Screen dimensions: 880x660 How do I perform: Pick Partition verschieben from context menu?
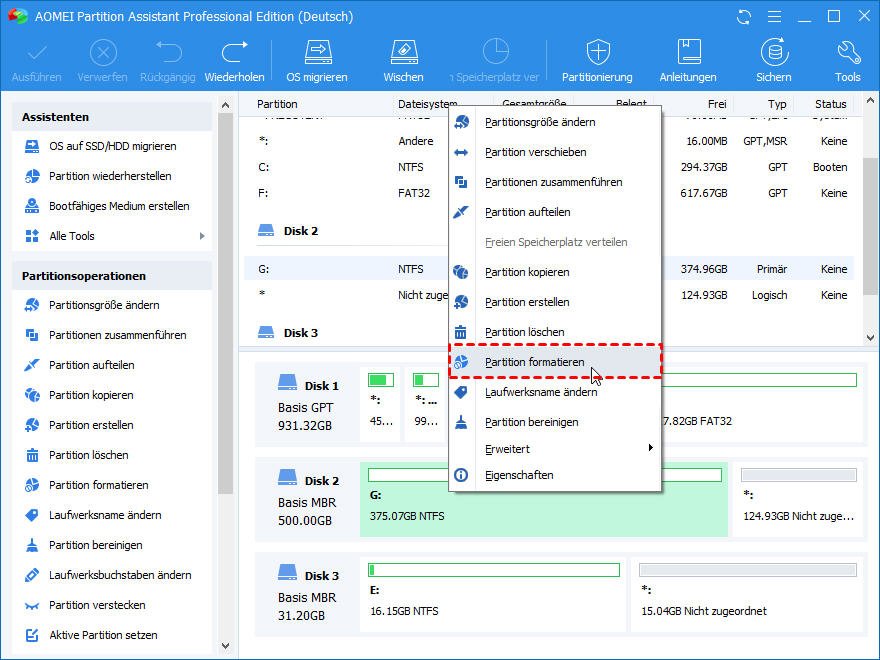554,152
